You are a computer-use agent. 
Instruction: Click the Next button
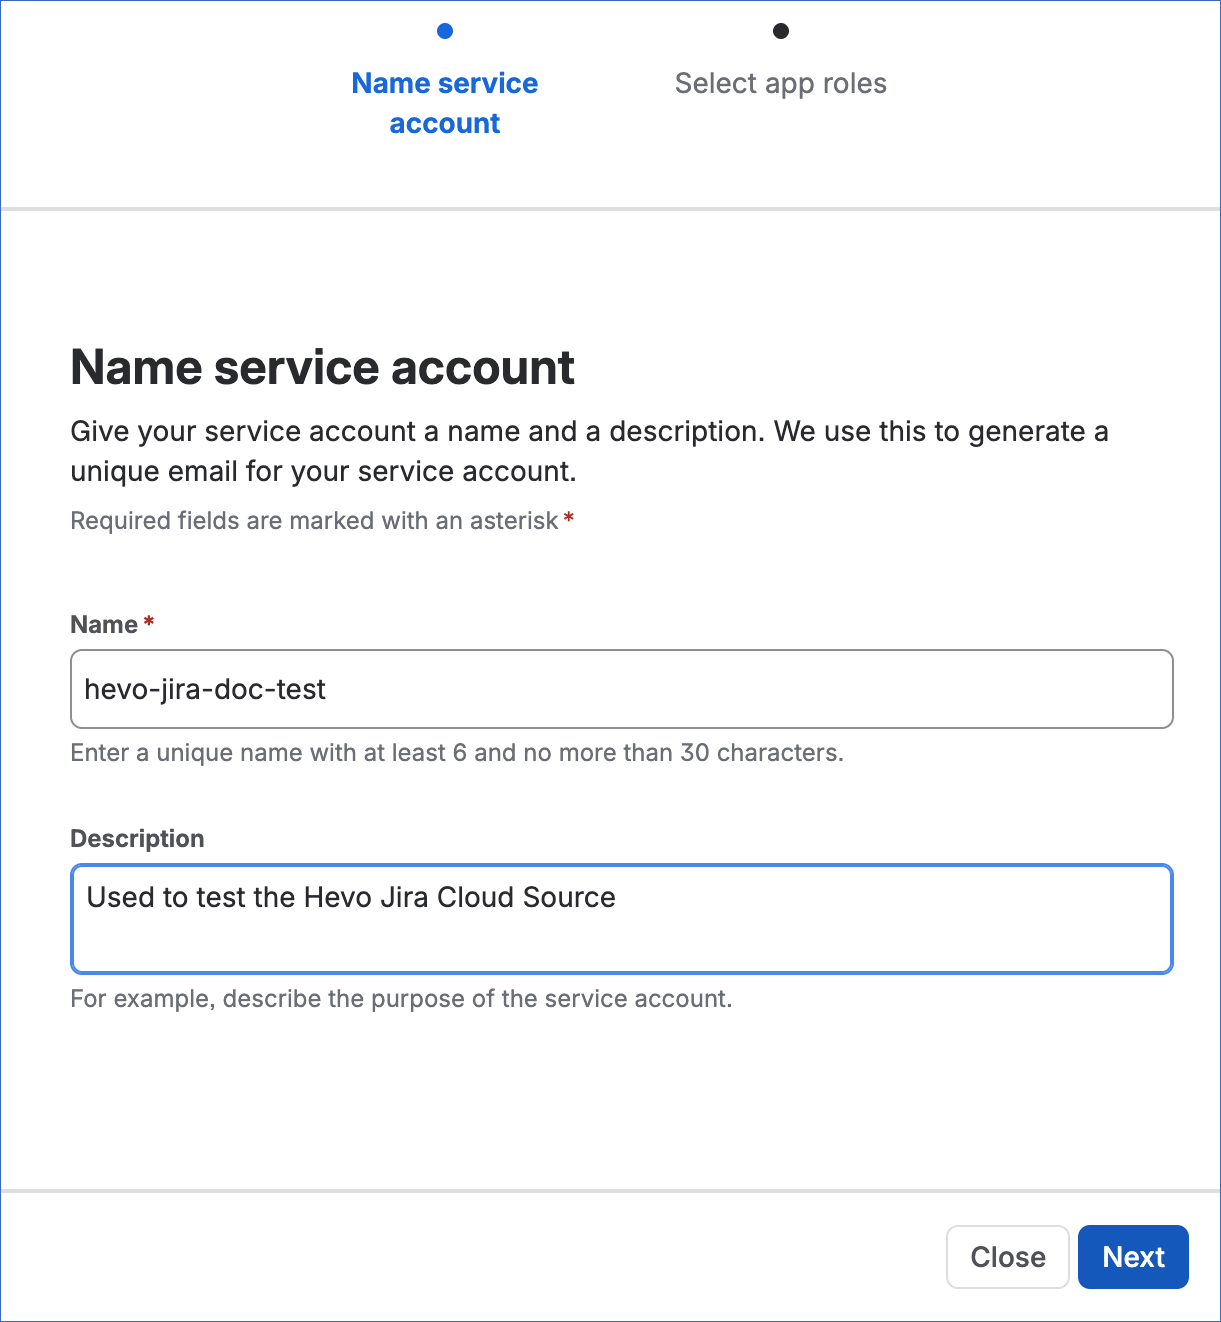tap(1133, 1257)
